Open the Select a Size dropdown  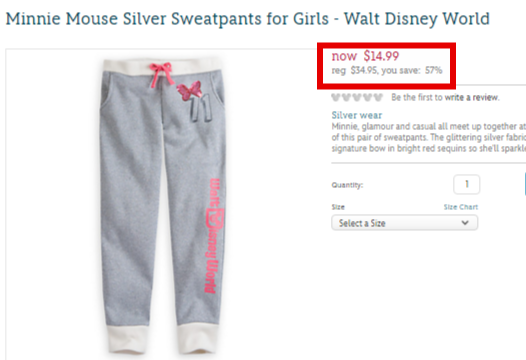405,223
